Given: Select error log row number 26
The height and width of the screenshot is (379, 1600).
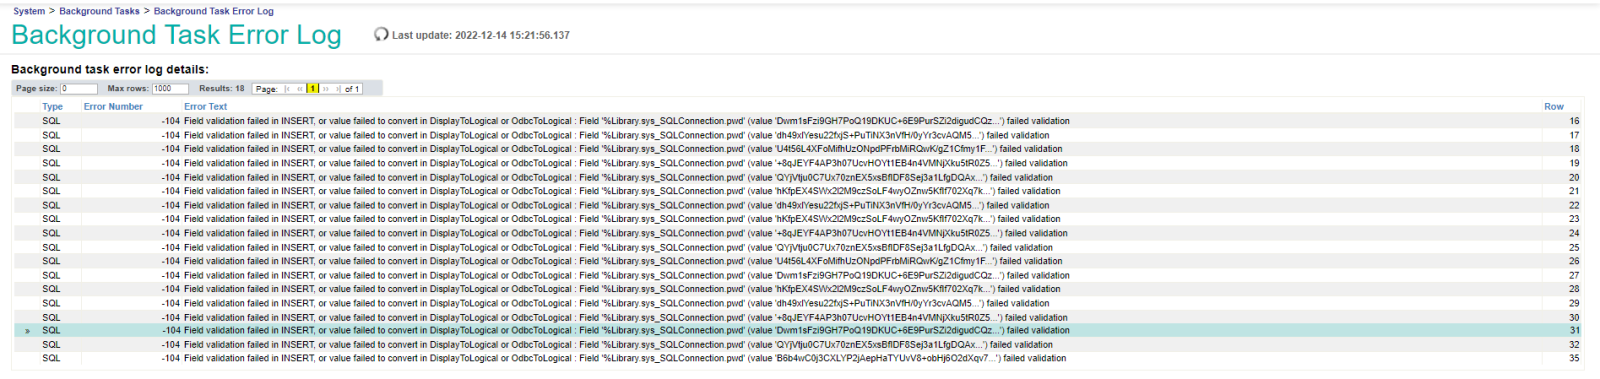Looking at the screenshot, I should pos(798,261).
